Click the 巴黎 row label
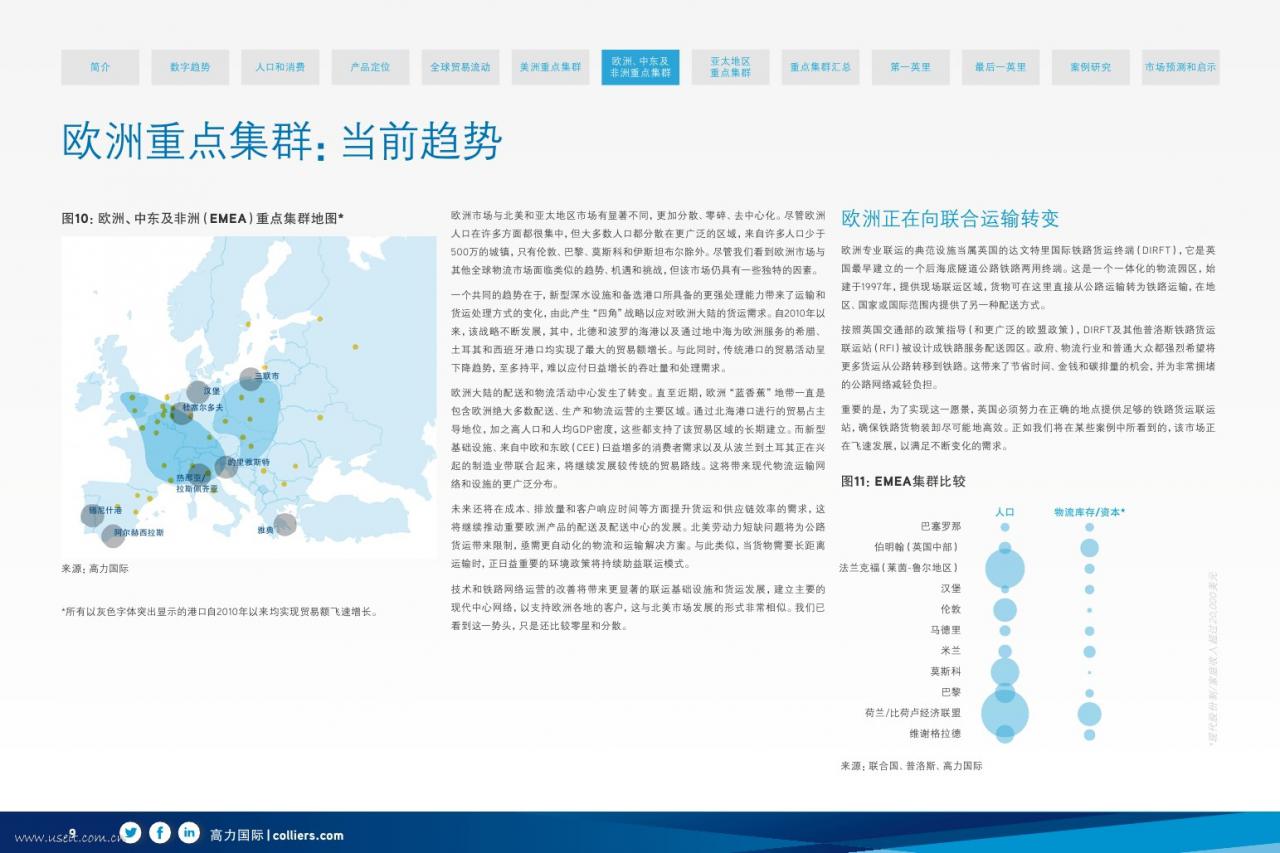Screen dimensions: 1280x853 coord(951,692)
